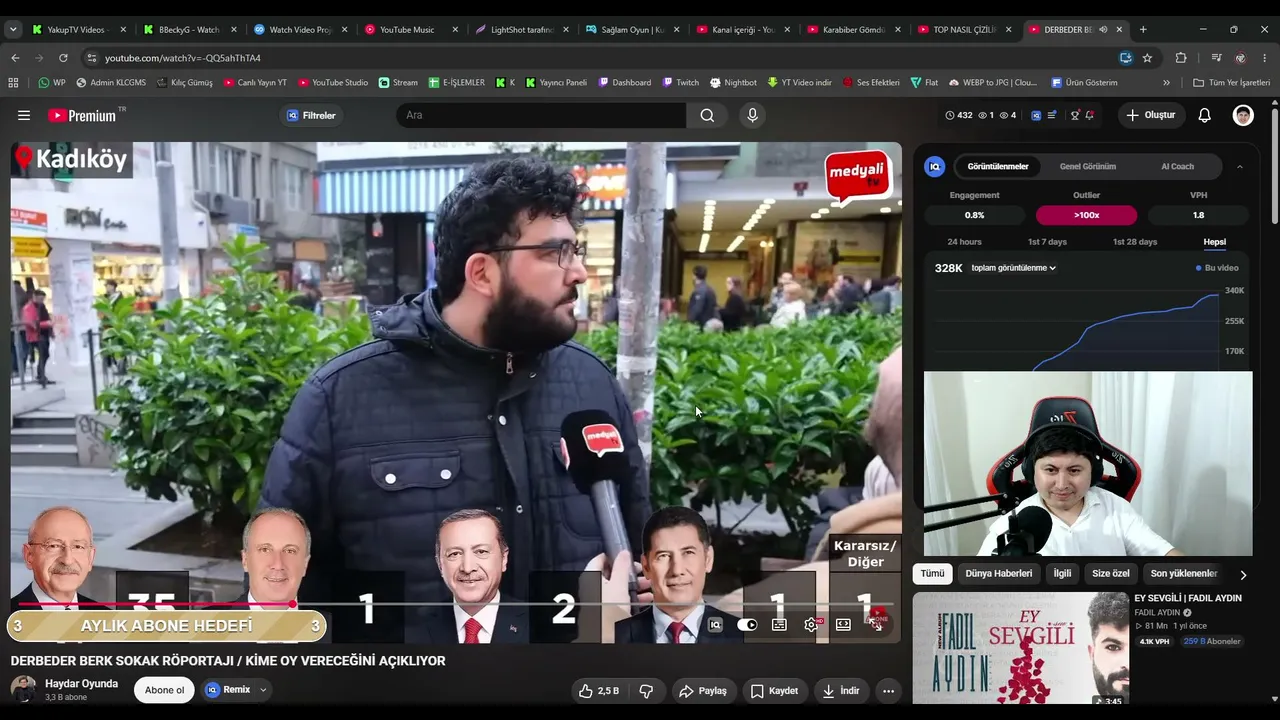Image resolution: width=1280 pixels, height=720 pixels.
Task: Click the YouTube search input field
Action: click(541, 115)
